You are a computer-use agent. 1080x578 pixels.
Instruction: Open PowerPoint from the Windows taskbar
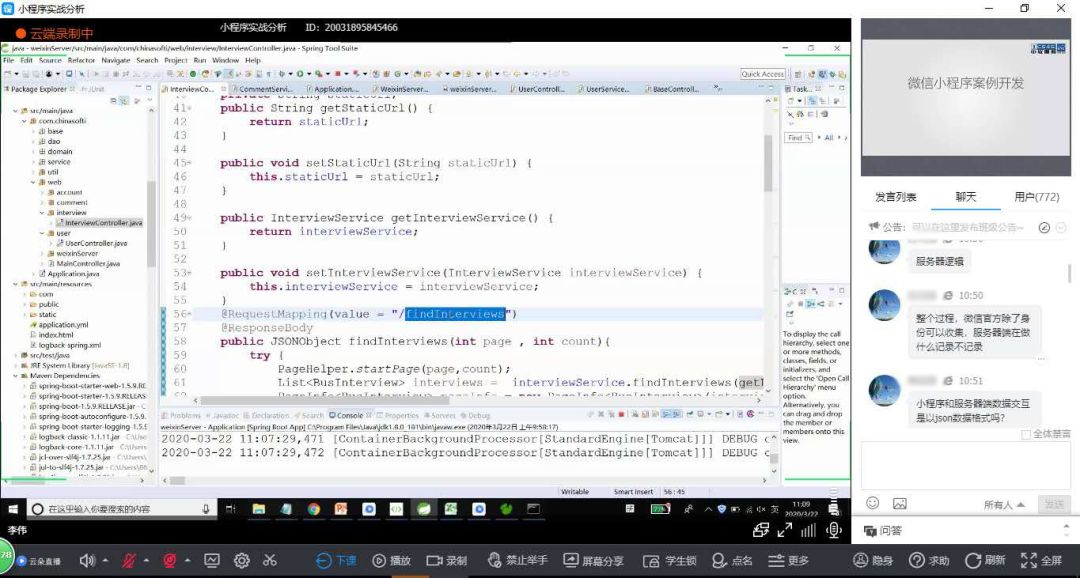tap(341, 509)
